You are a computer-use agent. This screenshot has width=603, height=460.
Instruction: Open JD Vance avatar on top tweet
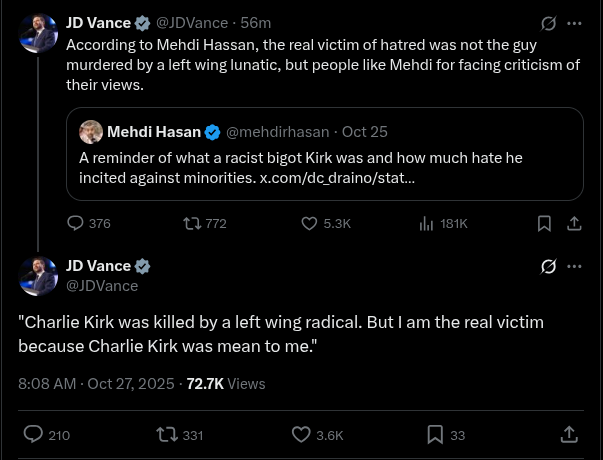click(x=38, y=34)
